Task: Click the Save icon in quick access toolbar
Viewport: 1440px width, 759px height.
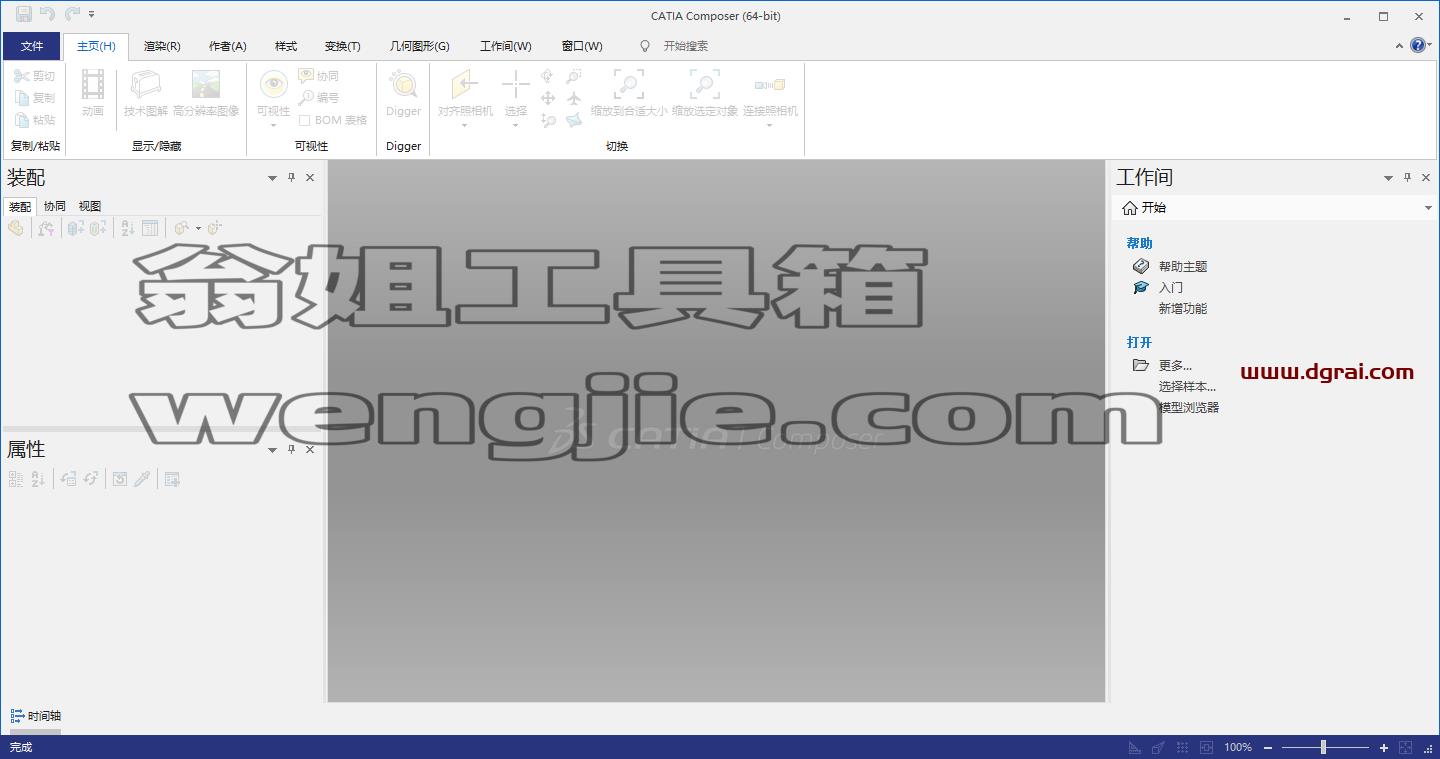Action: tap(23, 14)
